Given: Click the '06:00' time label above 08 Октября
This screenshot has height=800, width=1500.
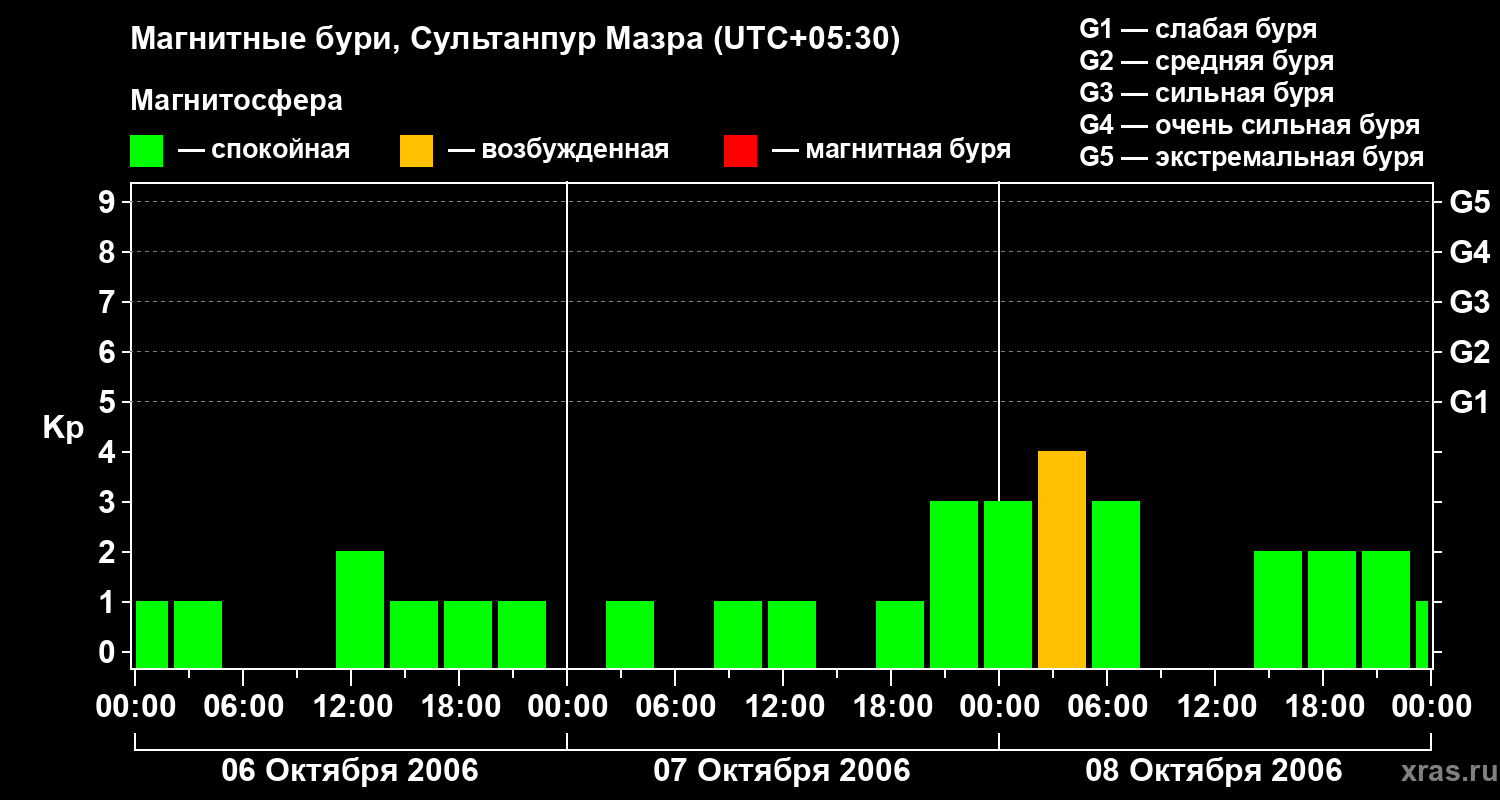Looking at the screenshot, I should [1107, 707].
